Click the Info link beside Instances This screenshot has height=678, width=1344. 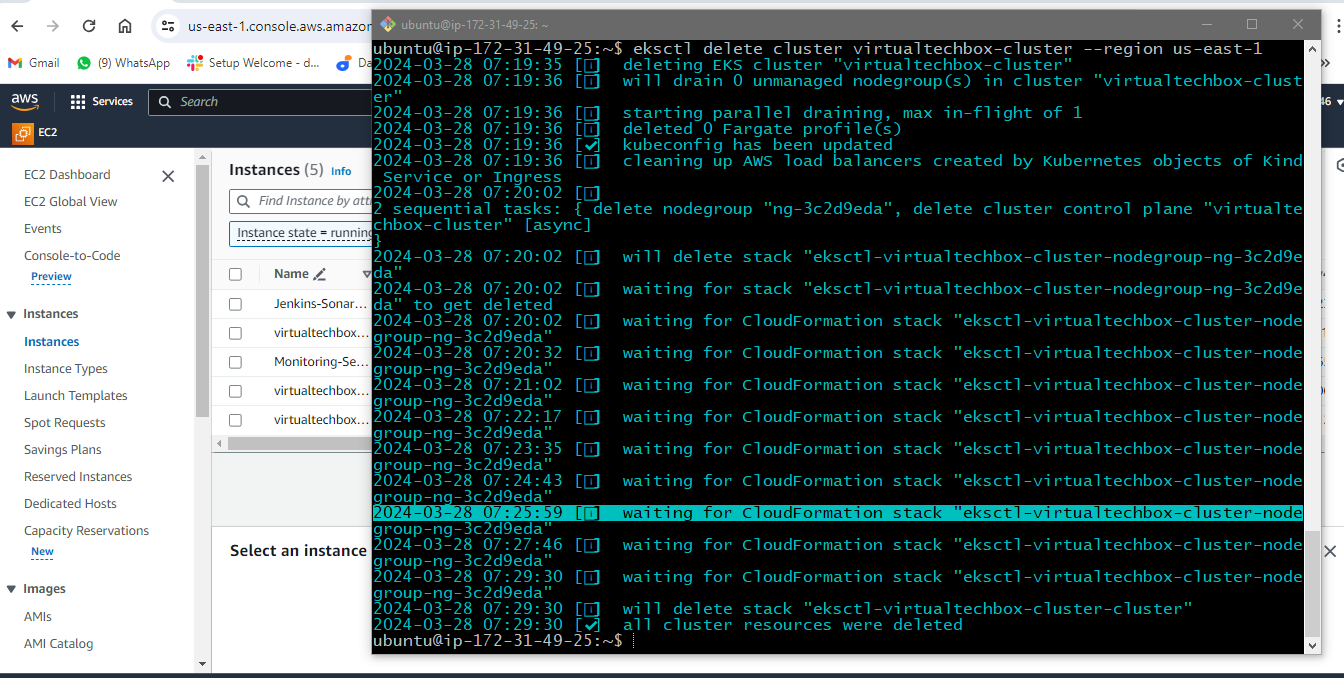pyautogui.click(x=341, y=171)
